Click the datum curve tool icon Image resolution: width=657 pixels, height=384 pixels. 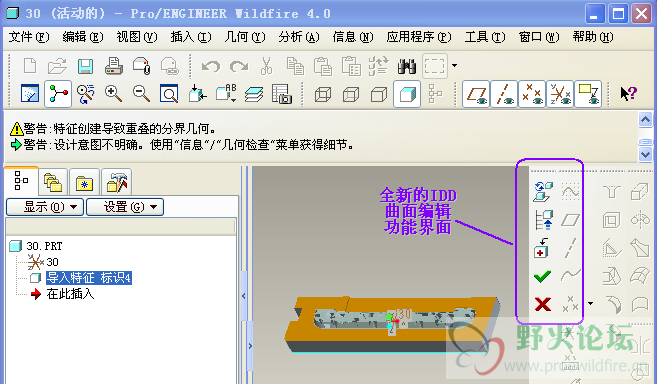point(571,275)
